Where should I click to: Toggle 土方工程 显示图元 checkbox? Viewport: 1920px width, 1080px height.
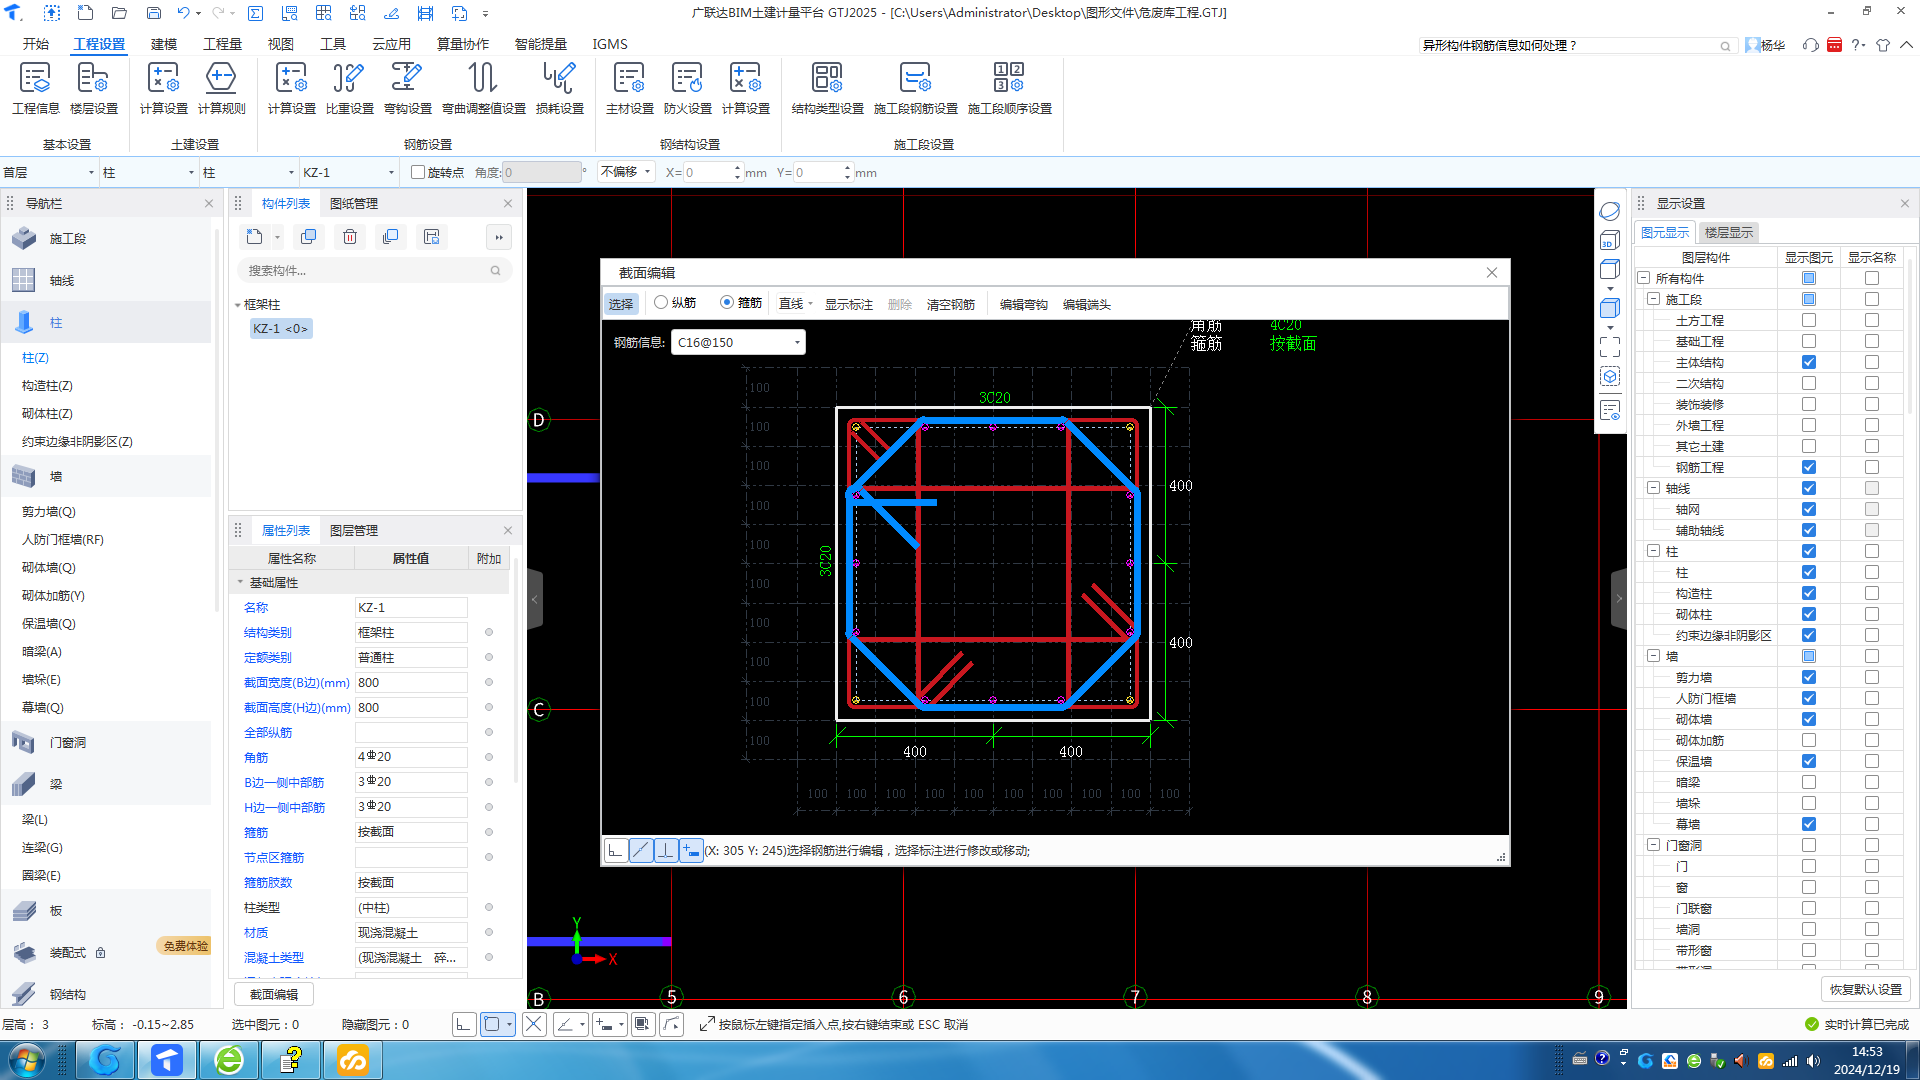click(1808, 320)
